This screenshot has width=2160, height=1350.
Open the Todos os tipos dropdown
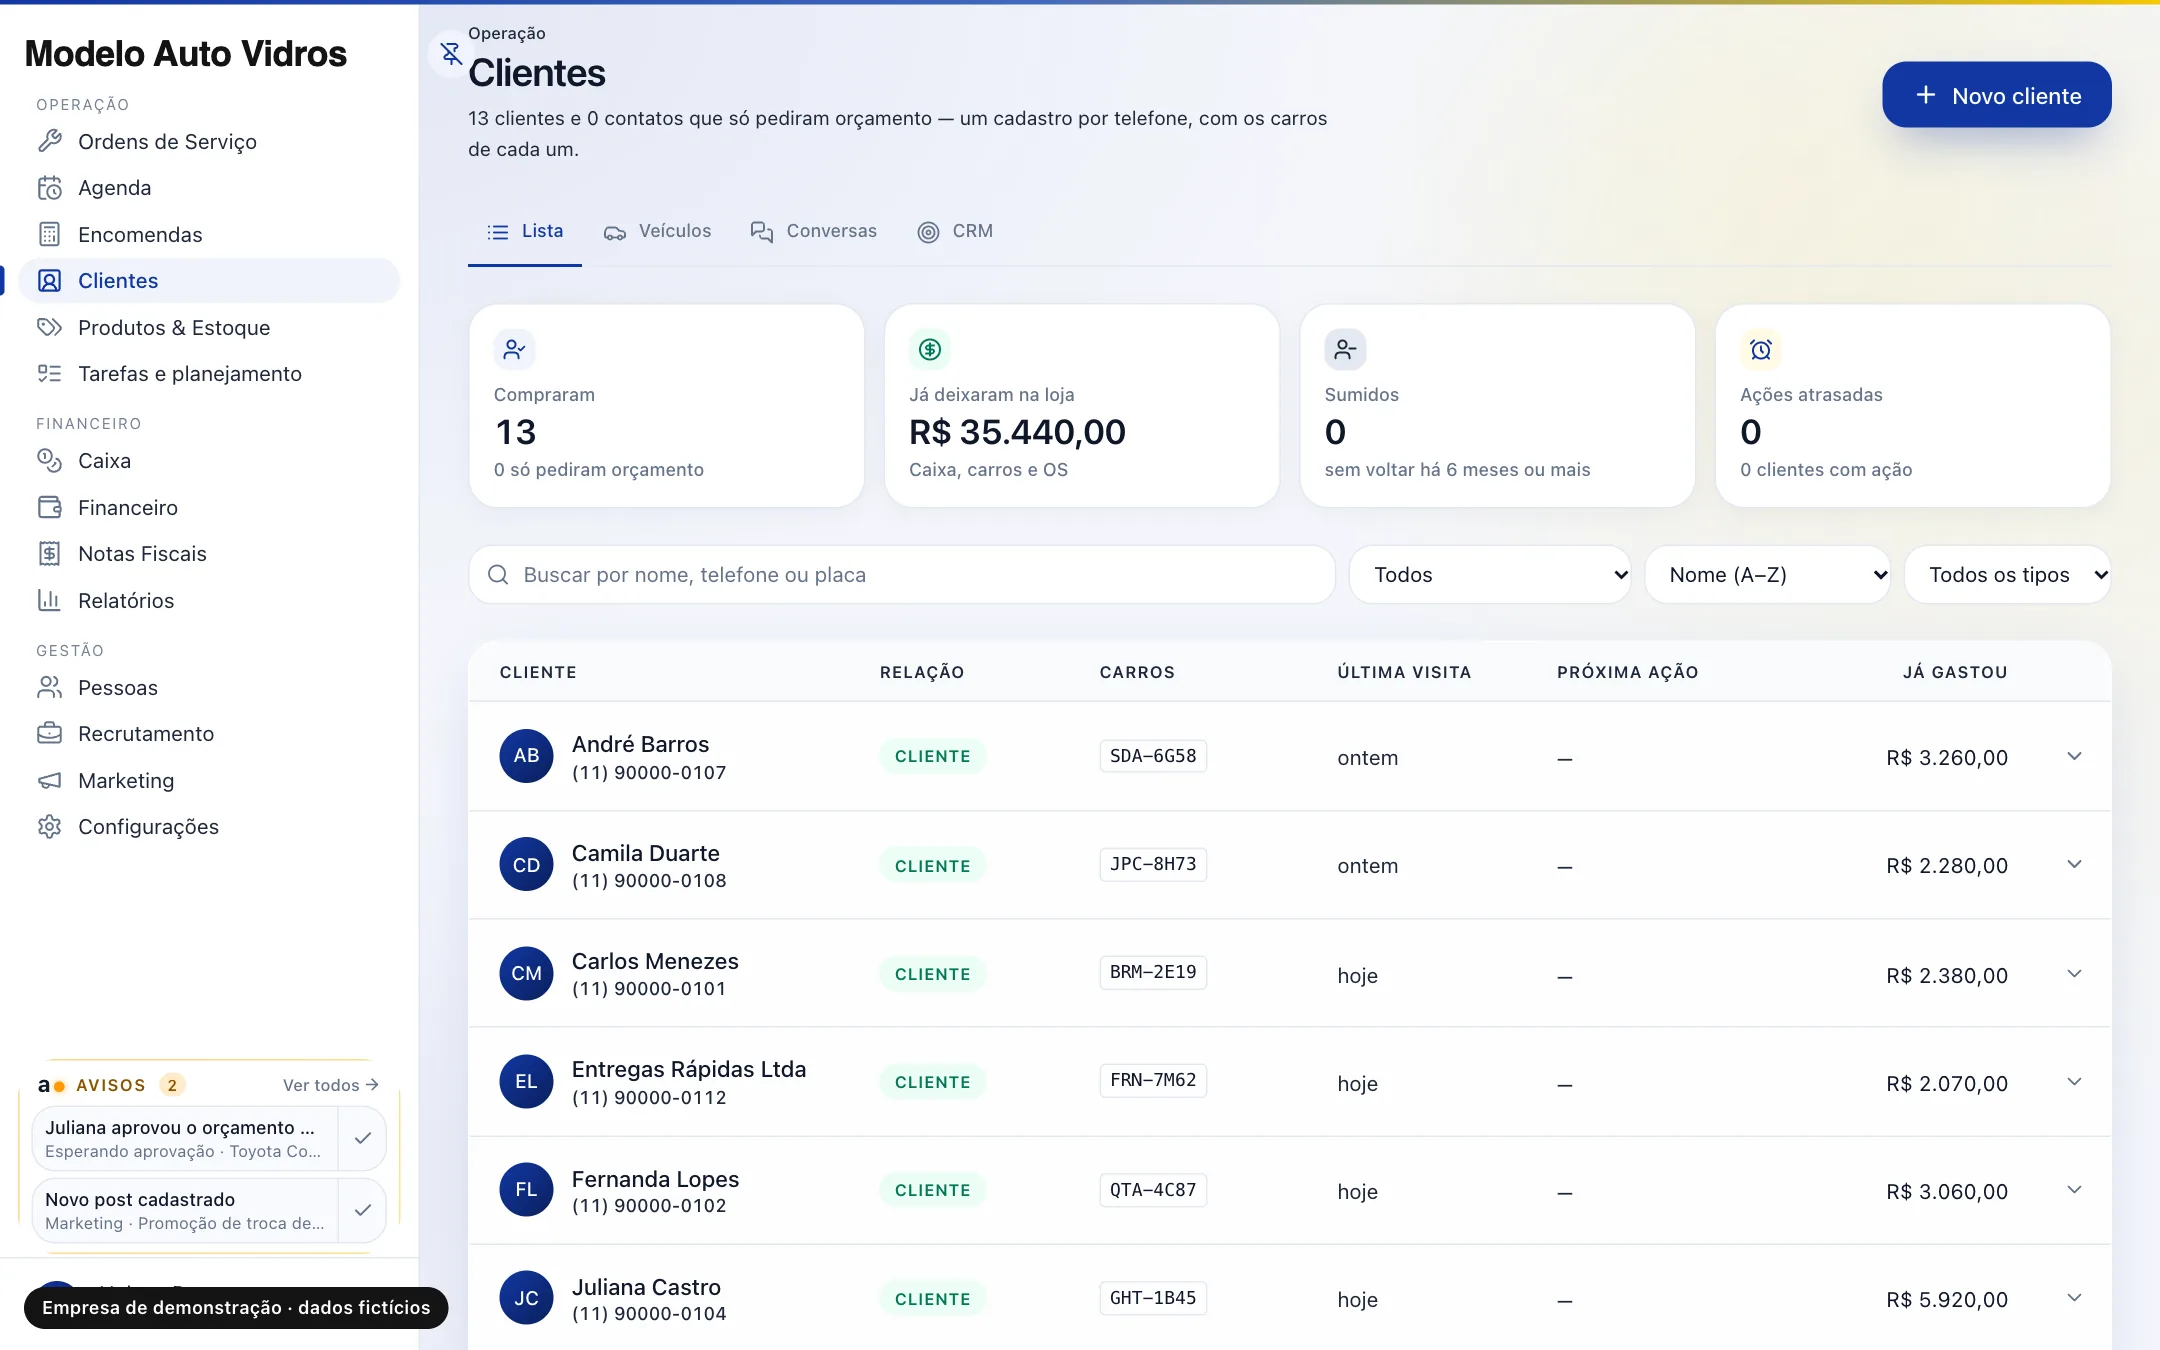[x=2008, y=574]
